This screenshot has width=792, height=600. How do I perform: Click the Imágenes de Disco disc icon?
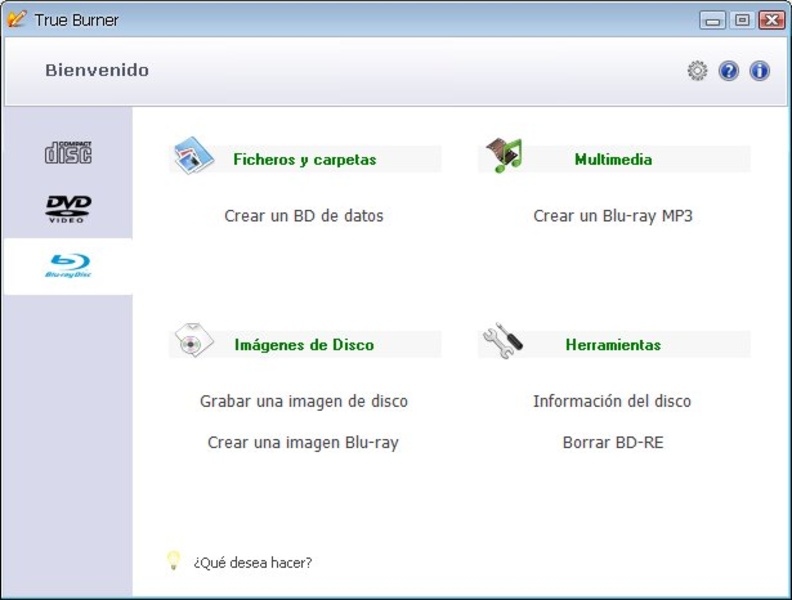tap(194, 340)
